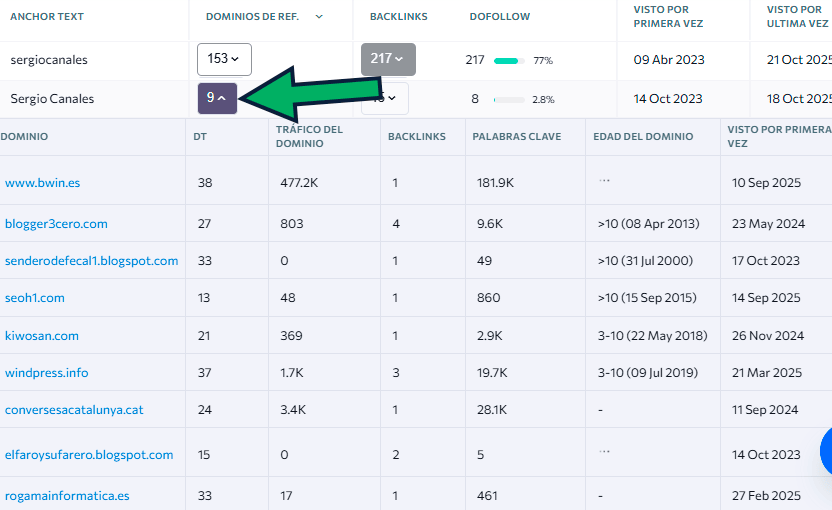Sort by Palabras Clave column header
The height and width of the screenshot is (510, 832).
pos(517,136)
